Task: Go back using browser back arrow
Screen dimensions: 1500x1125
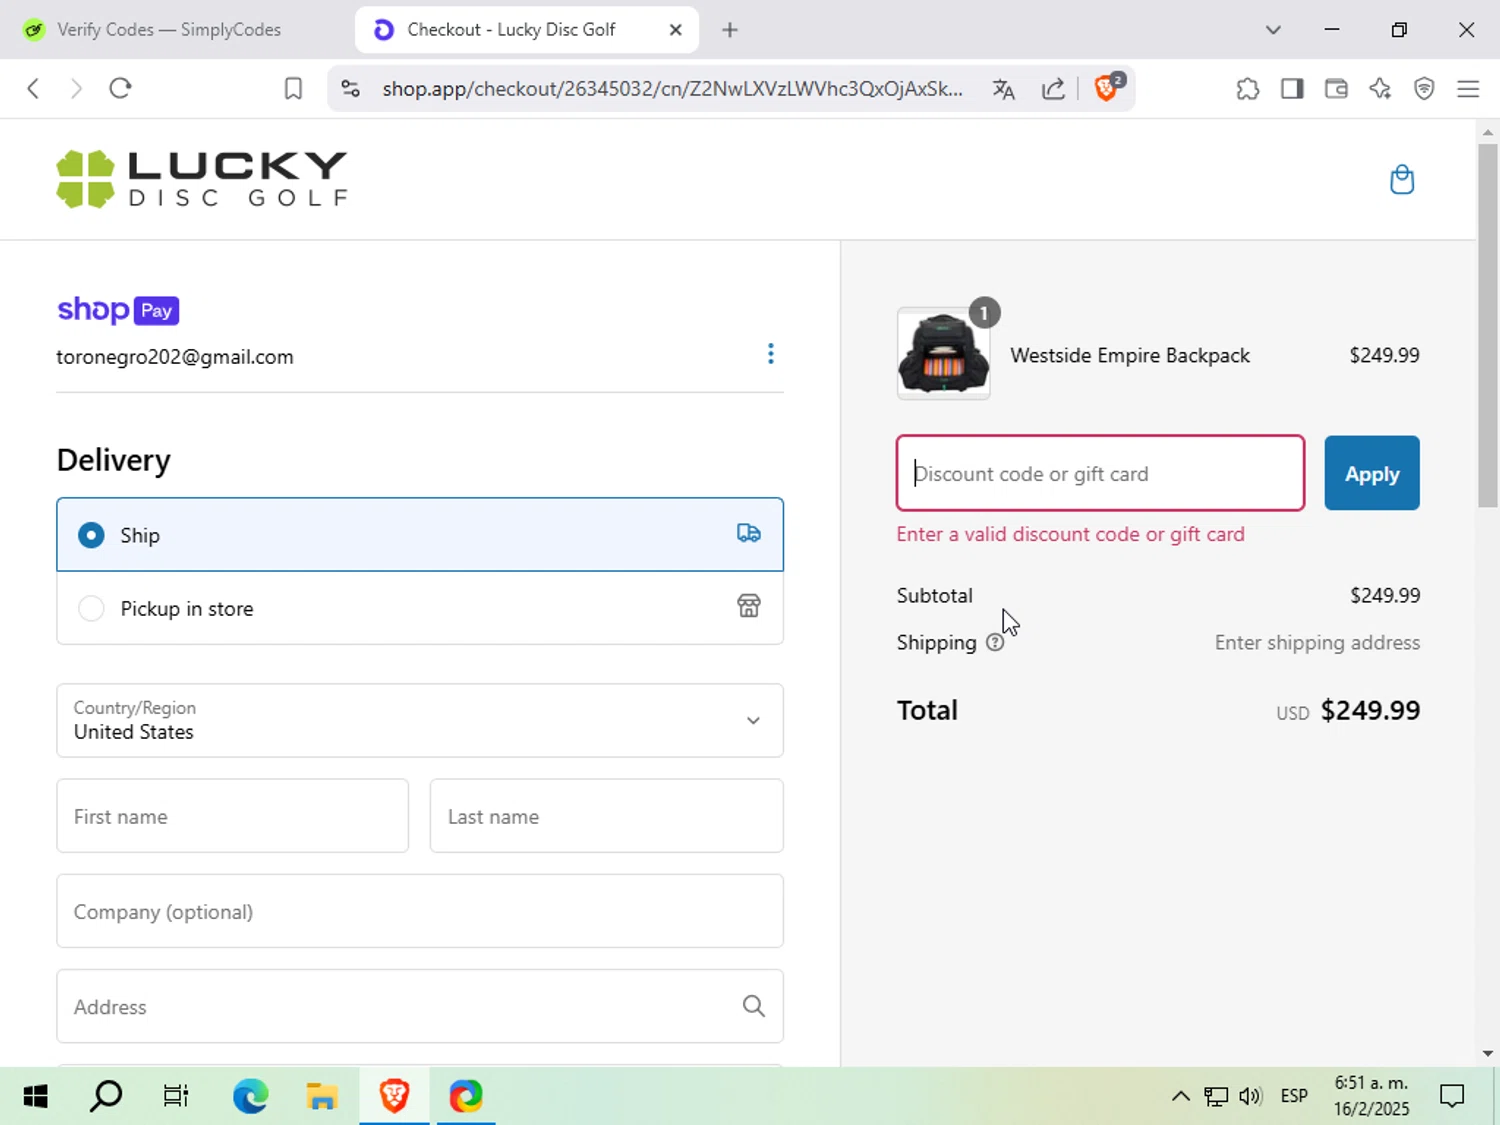Action: pyautogui.click(x=33, y=89)
